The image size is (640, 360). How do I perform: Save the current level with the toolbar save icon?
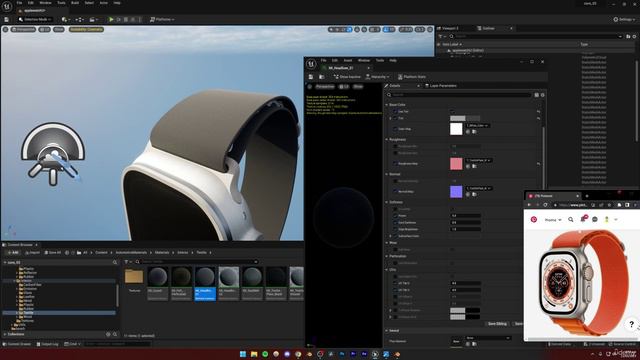(x=7, y=19)
